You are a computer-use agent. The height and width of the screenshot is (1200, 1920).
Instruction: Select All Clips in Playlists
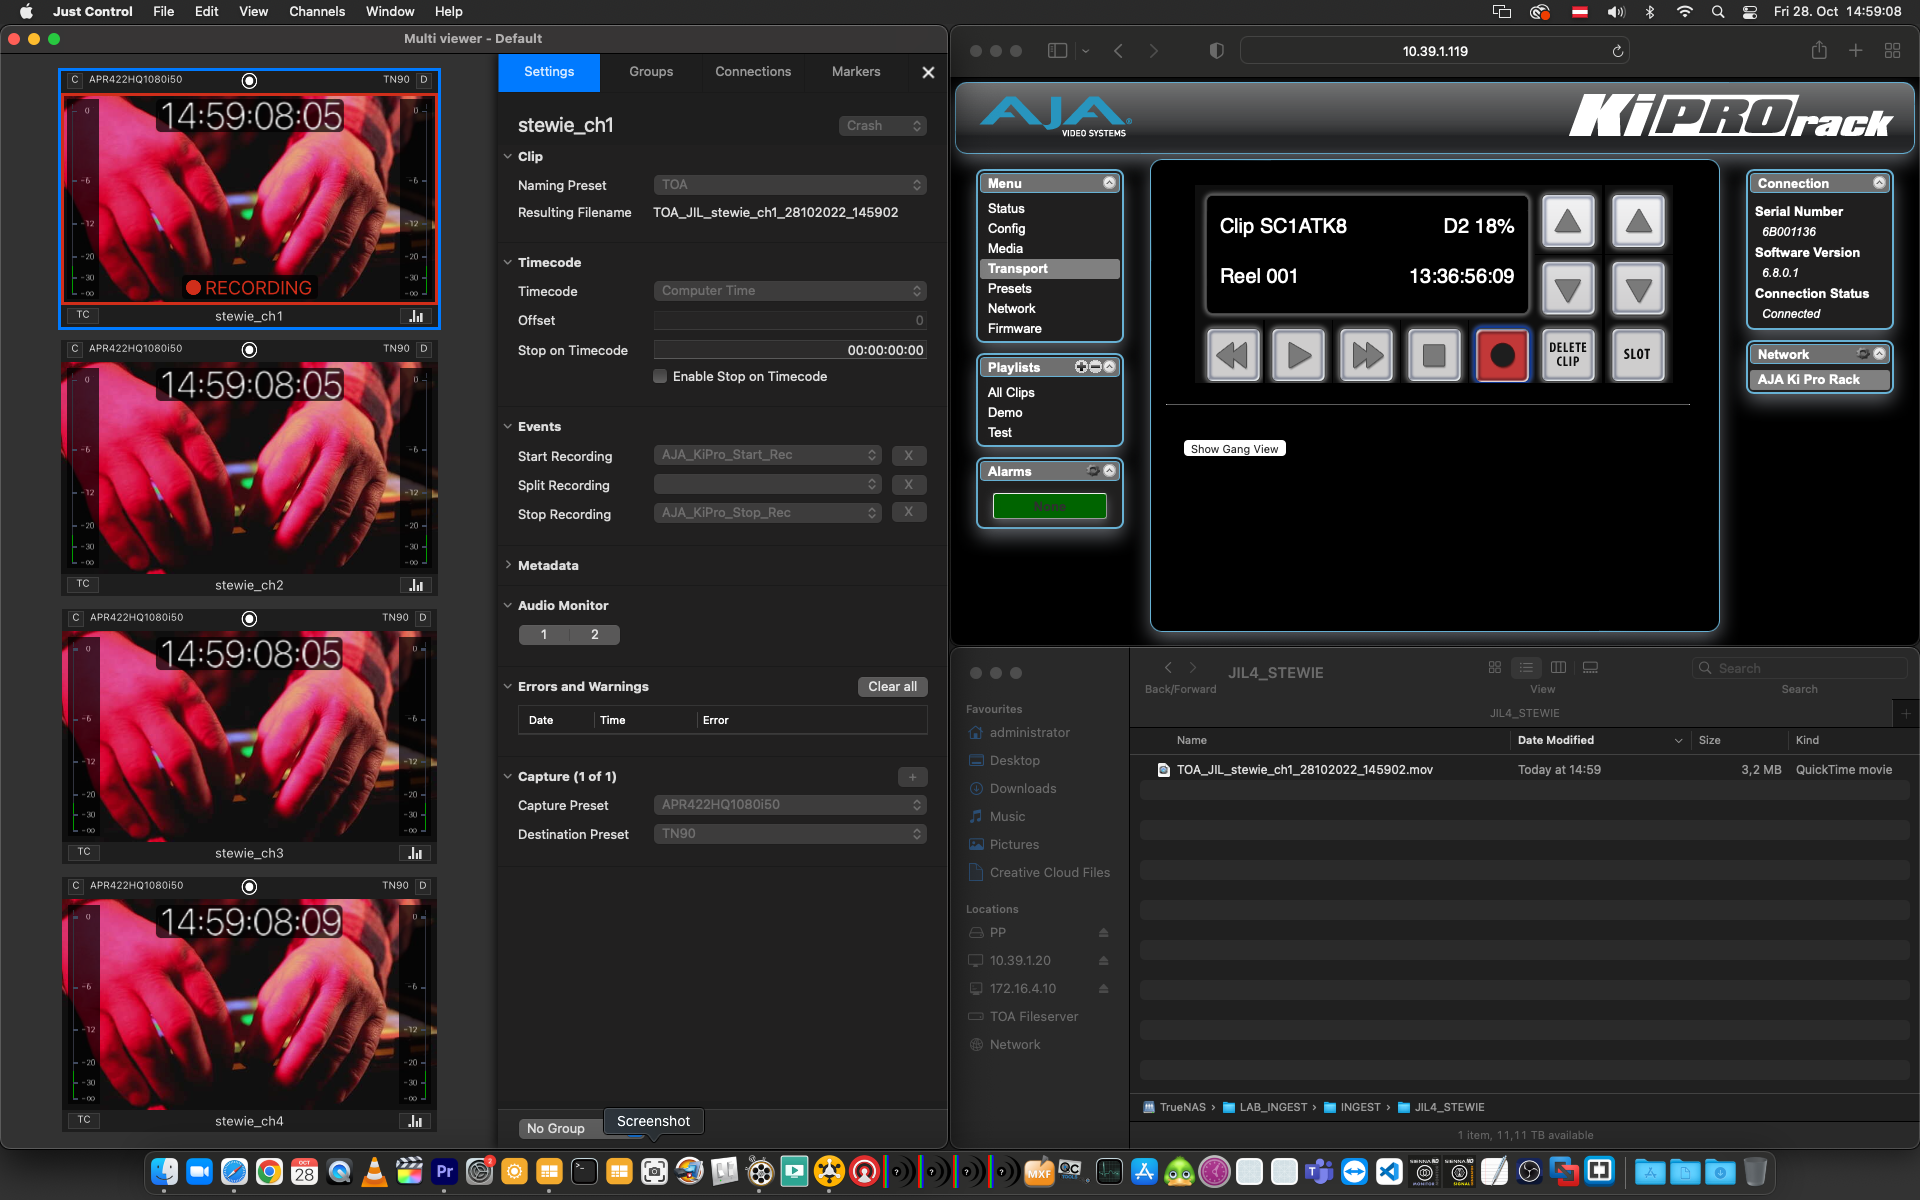coord(1011,393)
